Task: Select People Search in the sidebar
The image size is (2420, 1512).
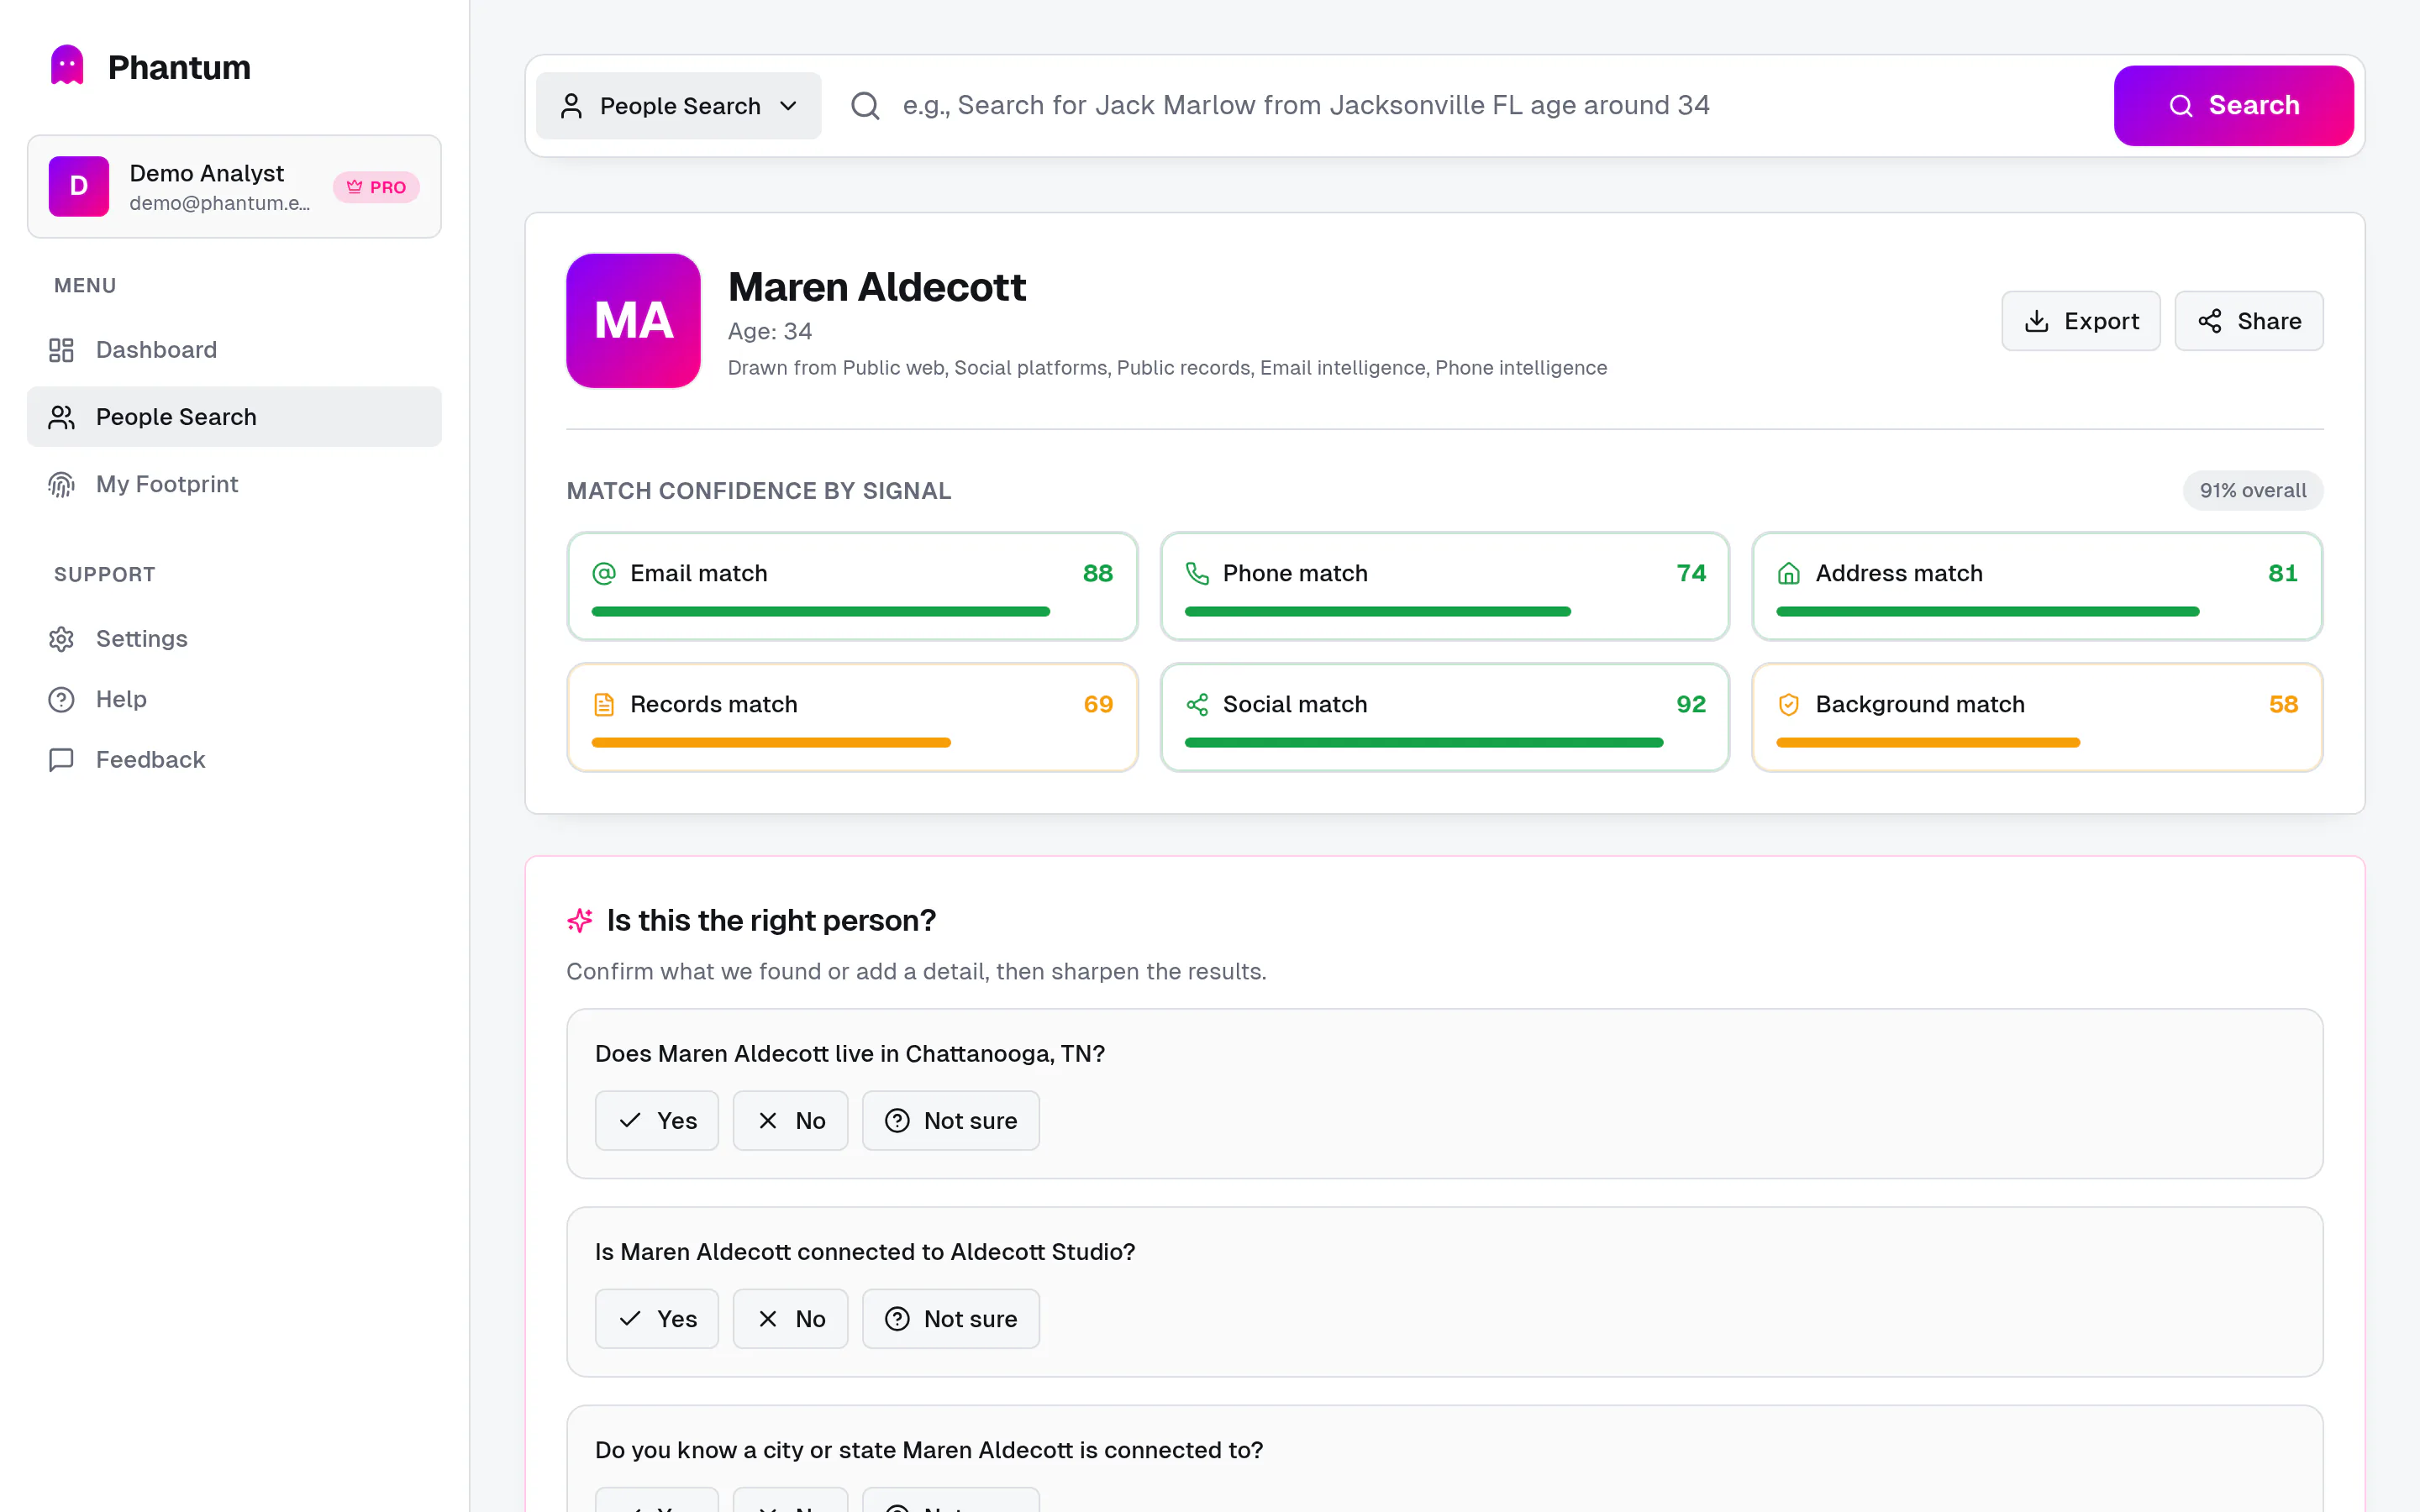Action: tap(234, 417)
